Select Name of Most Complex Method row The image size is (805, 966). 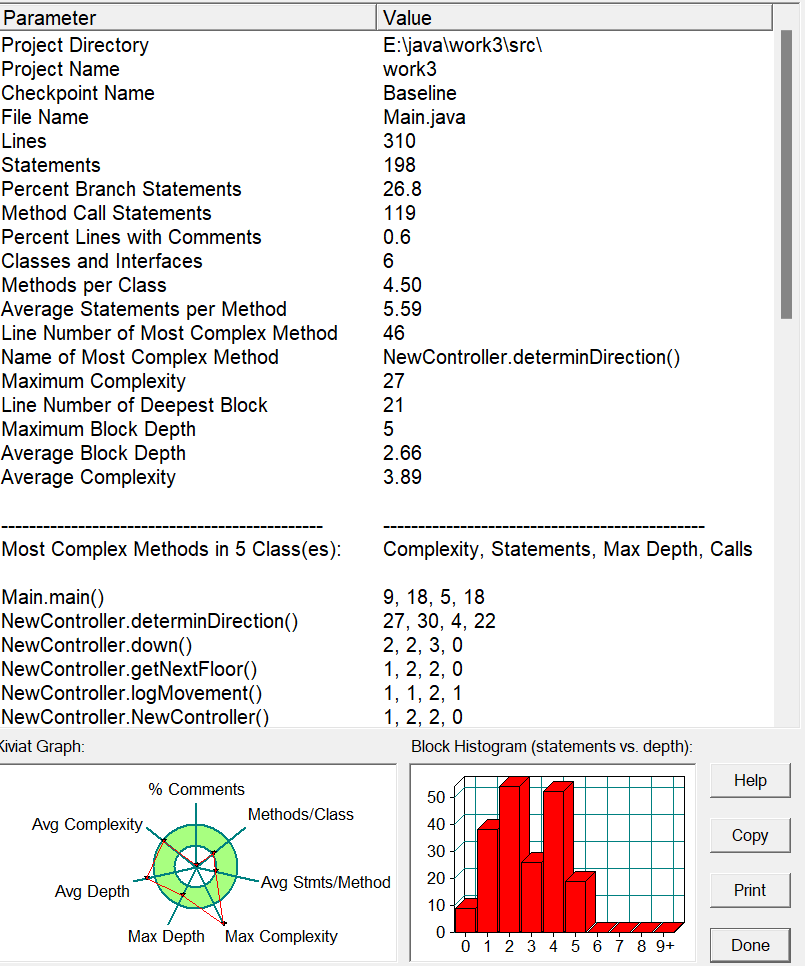387,357
